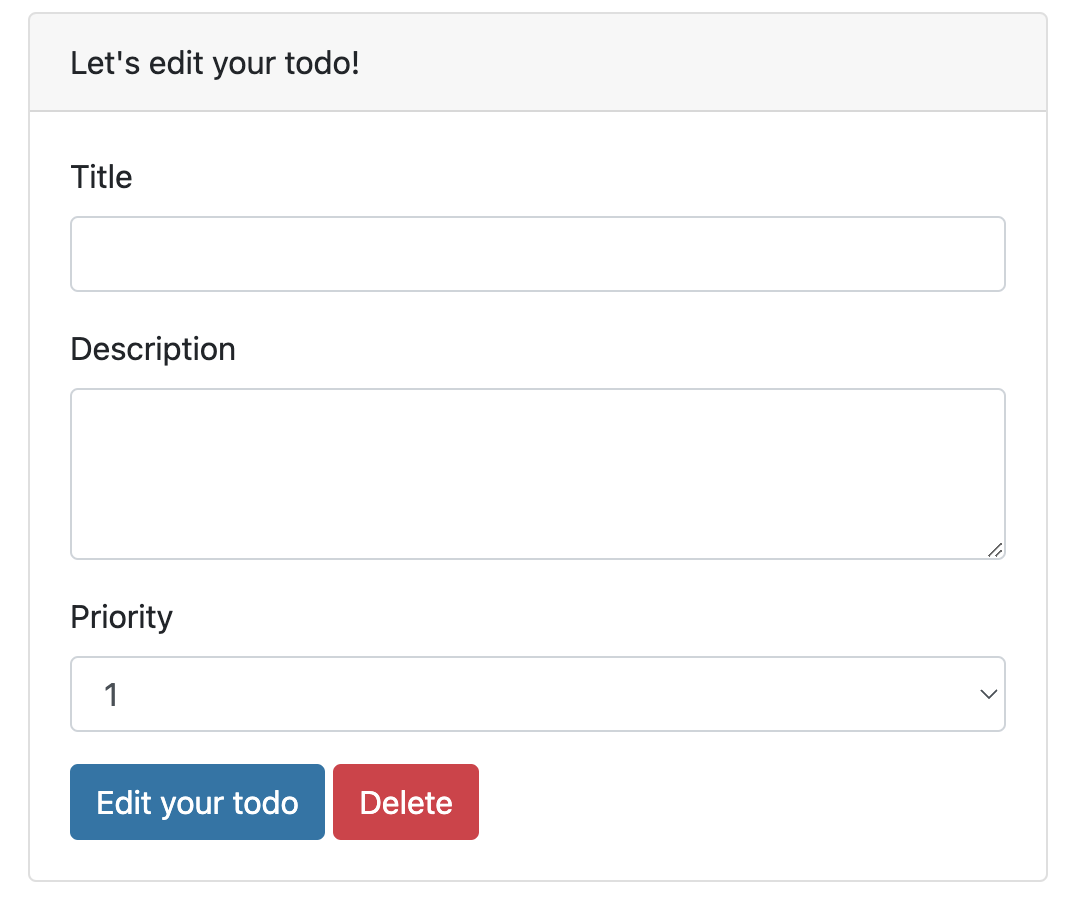Expand the priority level options list

[x=537, y=694]
